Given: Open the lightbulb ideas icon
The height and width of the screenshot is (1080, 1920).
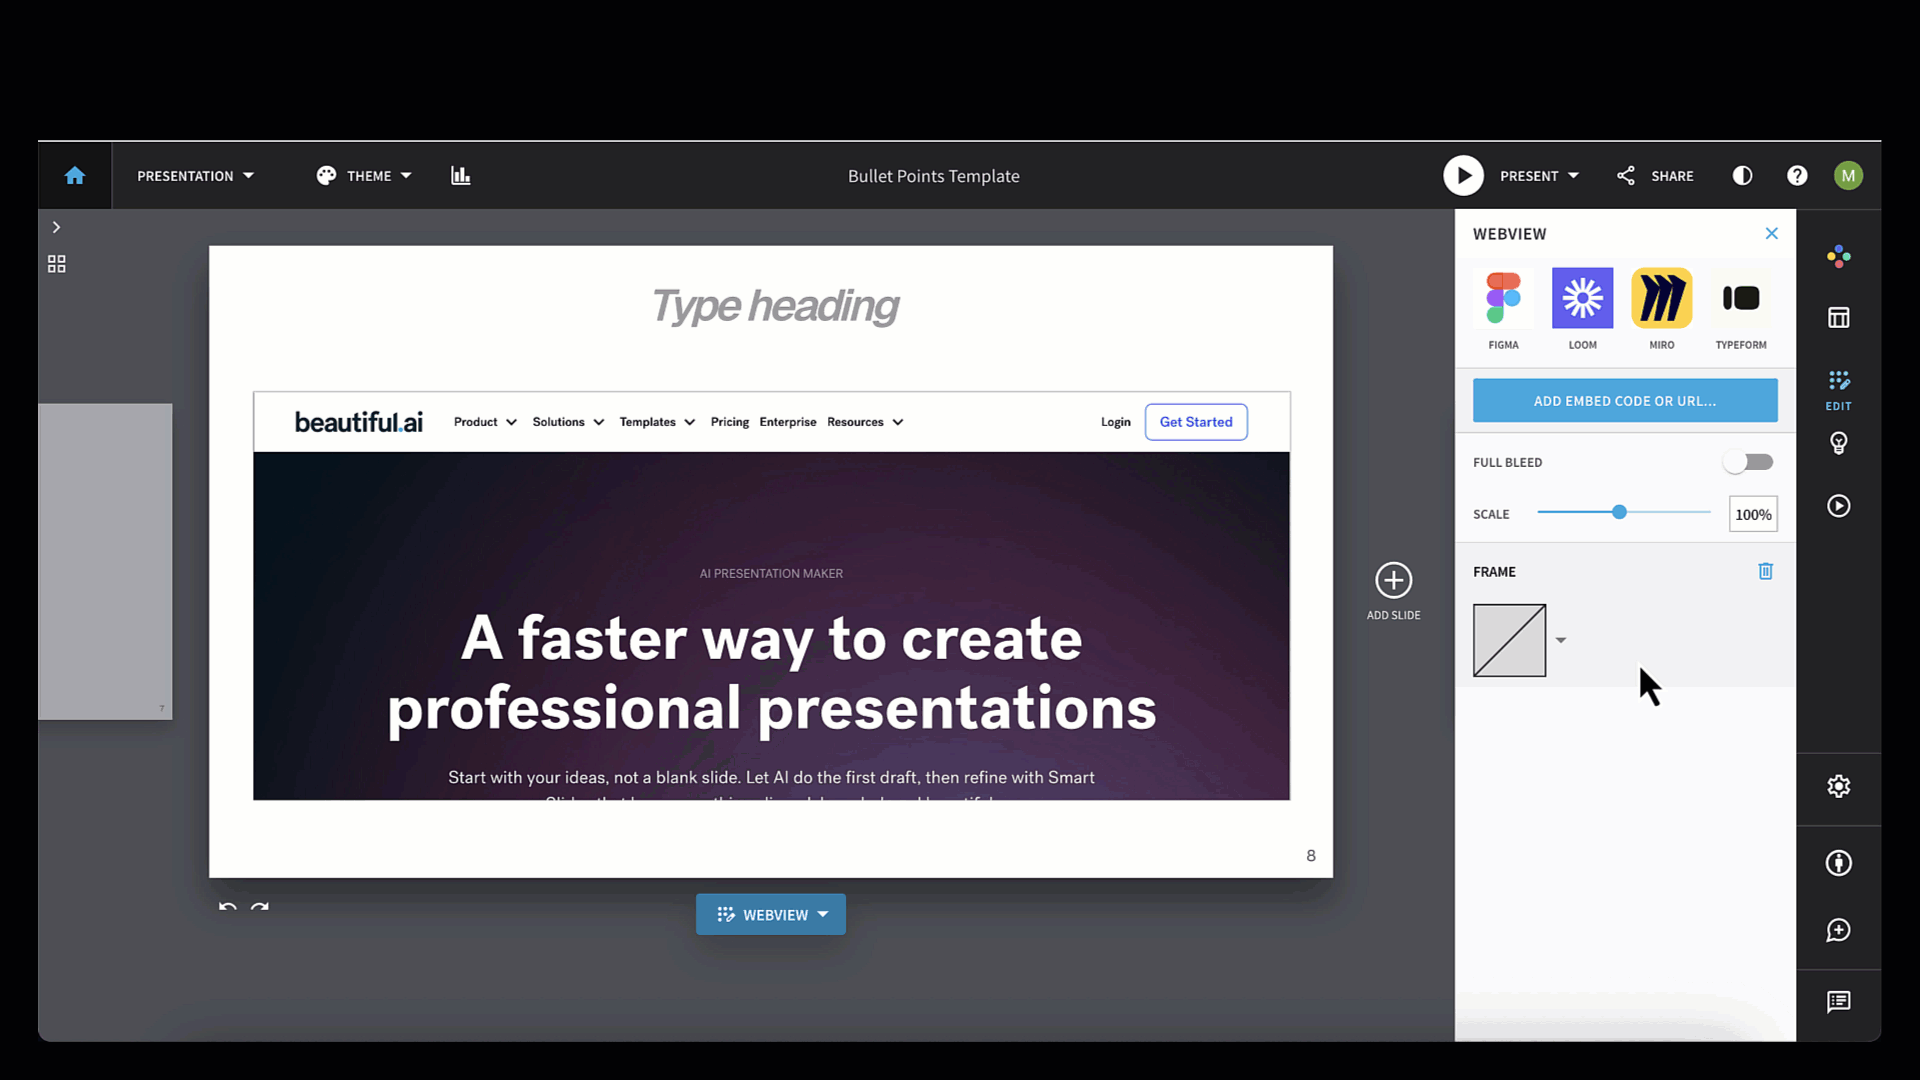Looking at the screenshot, I should pos(1838,443).
